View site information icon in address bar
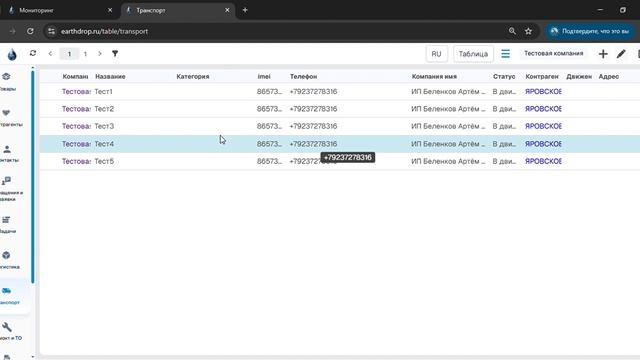The image size is (640, 360). pyautogui.click(x=51, y=31)
